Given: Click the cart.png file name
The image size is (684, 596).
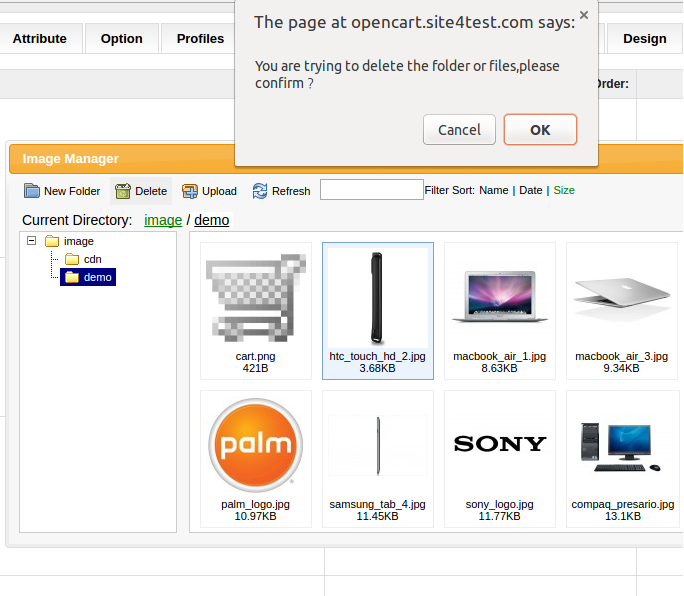Looking at the screenshot, I should tap(256, 356).
